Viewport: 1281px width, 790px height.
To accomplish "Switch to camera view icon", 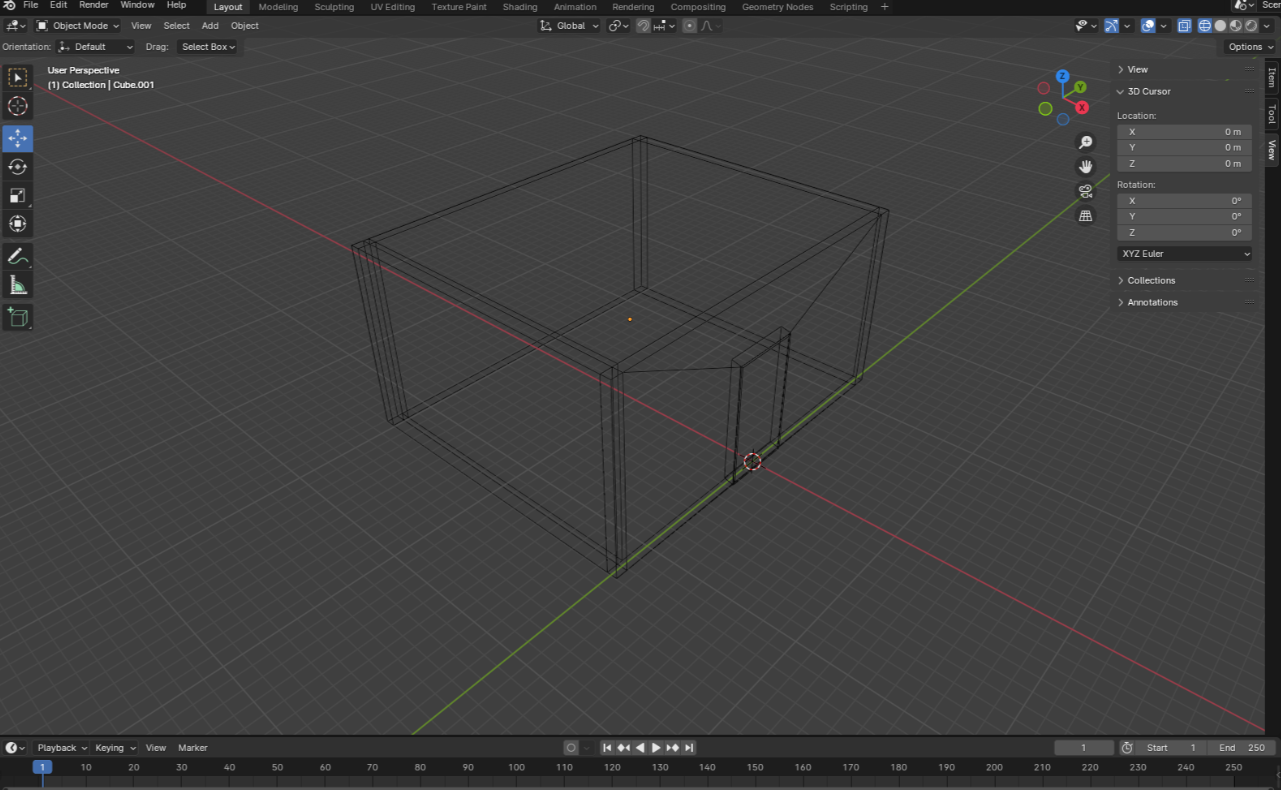I will click(x=1085, y=191).
